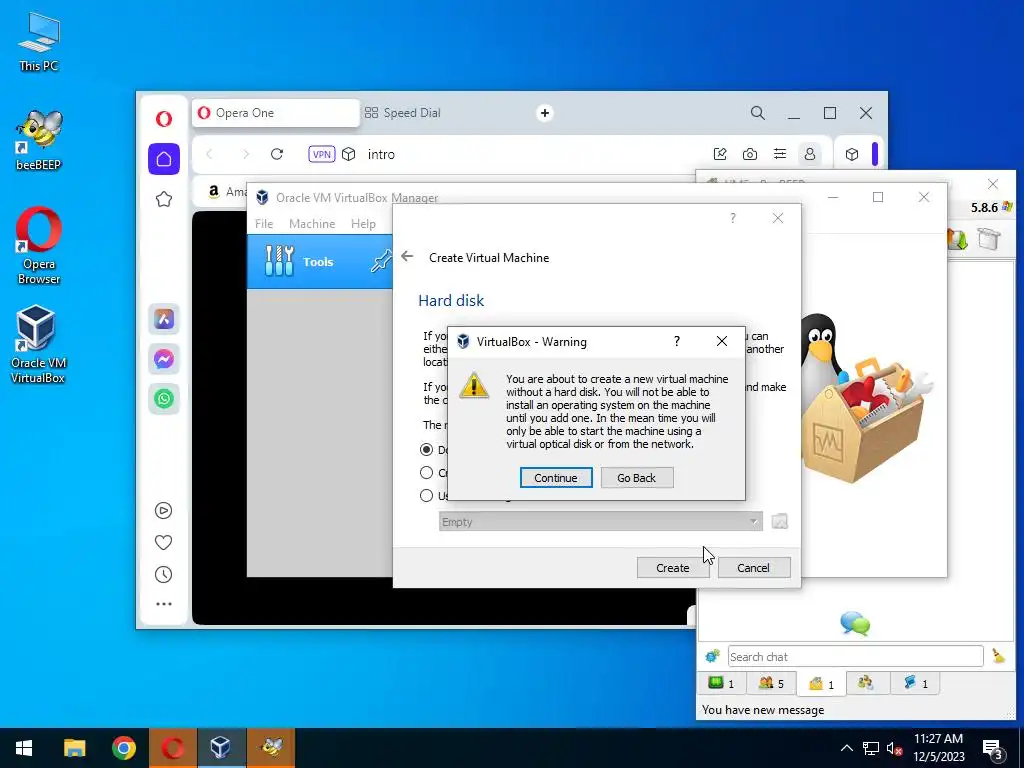Open the beeBEEP contacts share tab
The height and width of the screenshot is (768, 1024).
tap(867, 683)
